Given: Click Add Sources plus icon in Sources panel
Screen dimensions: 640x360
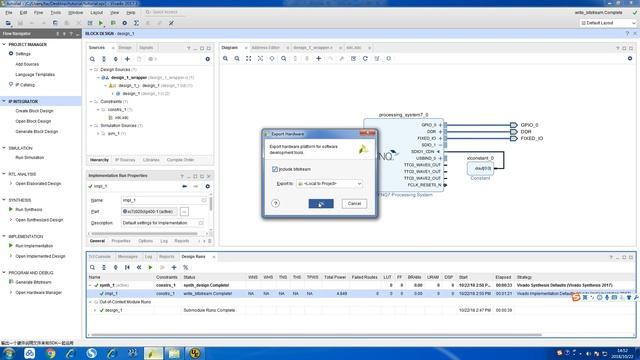Looking at the screenshot, I should point(127,59).
